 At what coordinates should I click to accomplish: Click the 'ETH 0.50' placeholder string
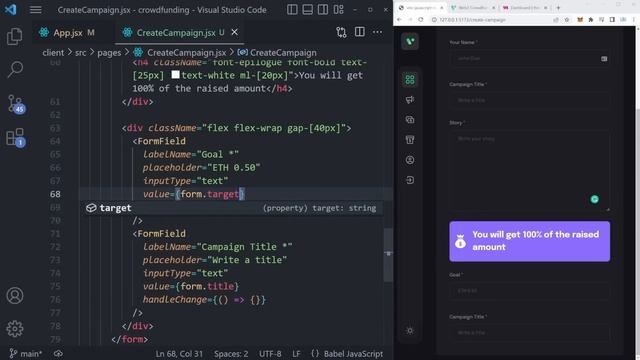(x=233, y=167)
